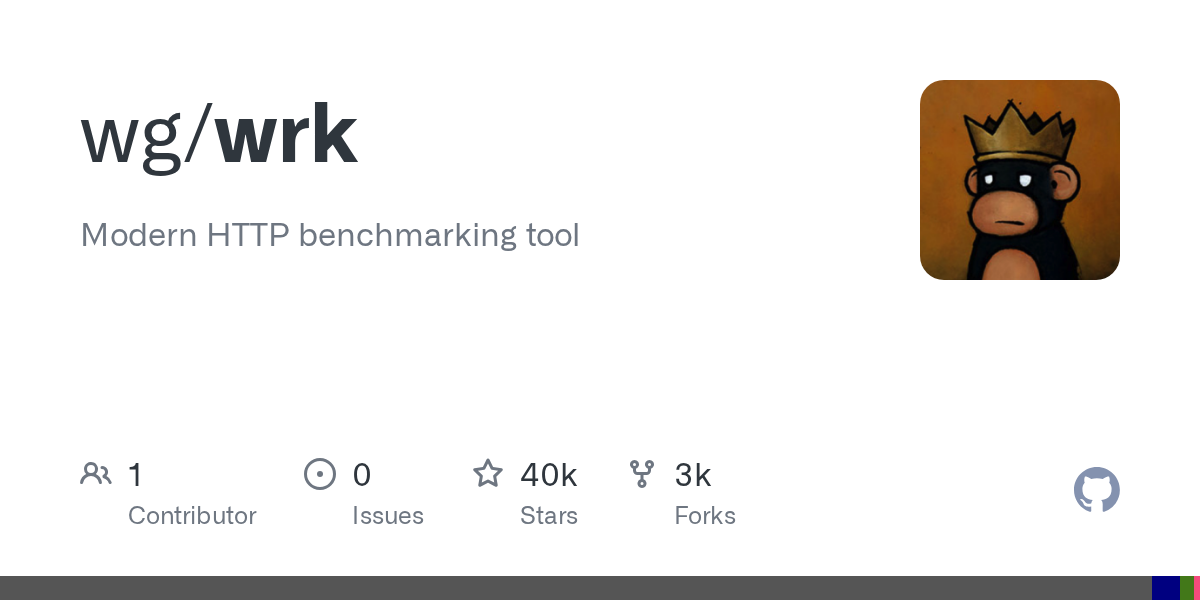This screenshot has height=600, width=1200.
Task: Click the gray segment of the language bar
Action: pos(576,588)
